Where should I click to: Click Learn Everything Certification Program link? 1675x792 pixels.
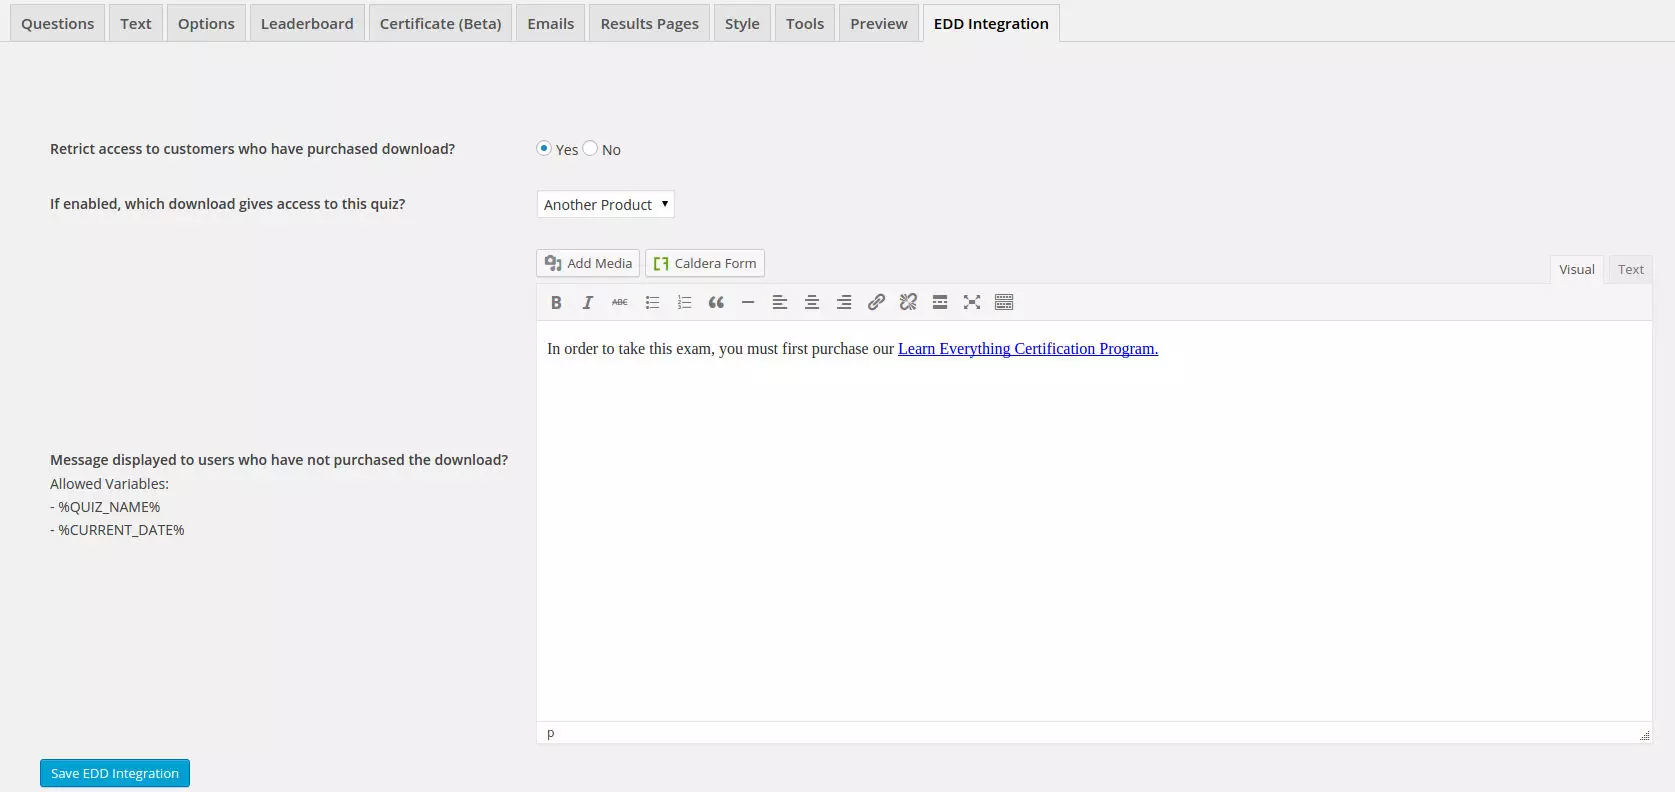[1028, 348]
